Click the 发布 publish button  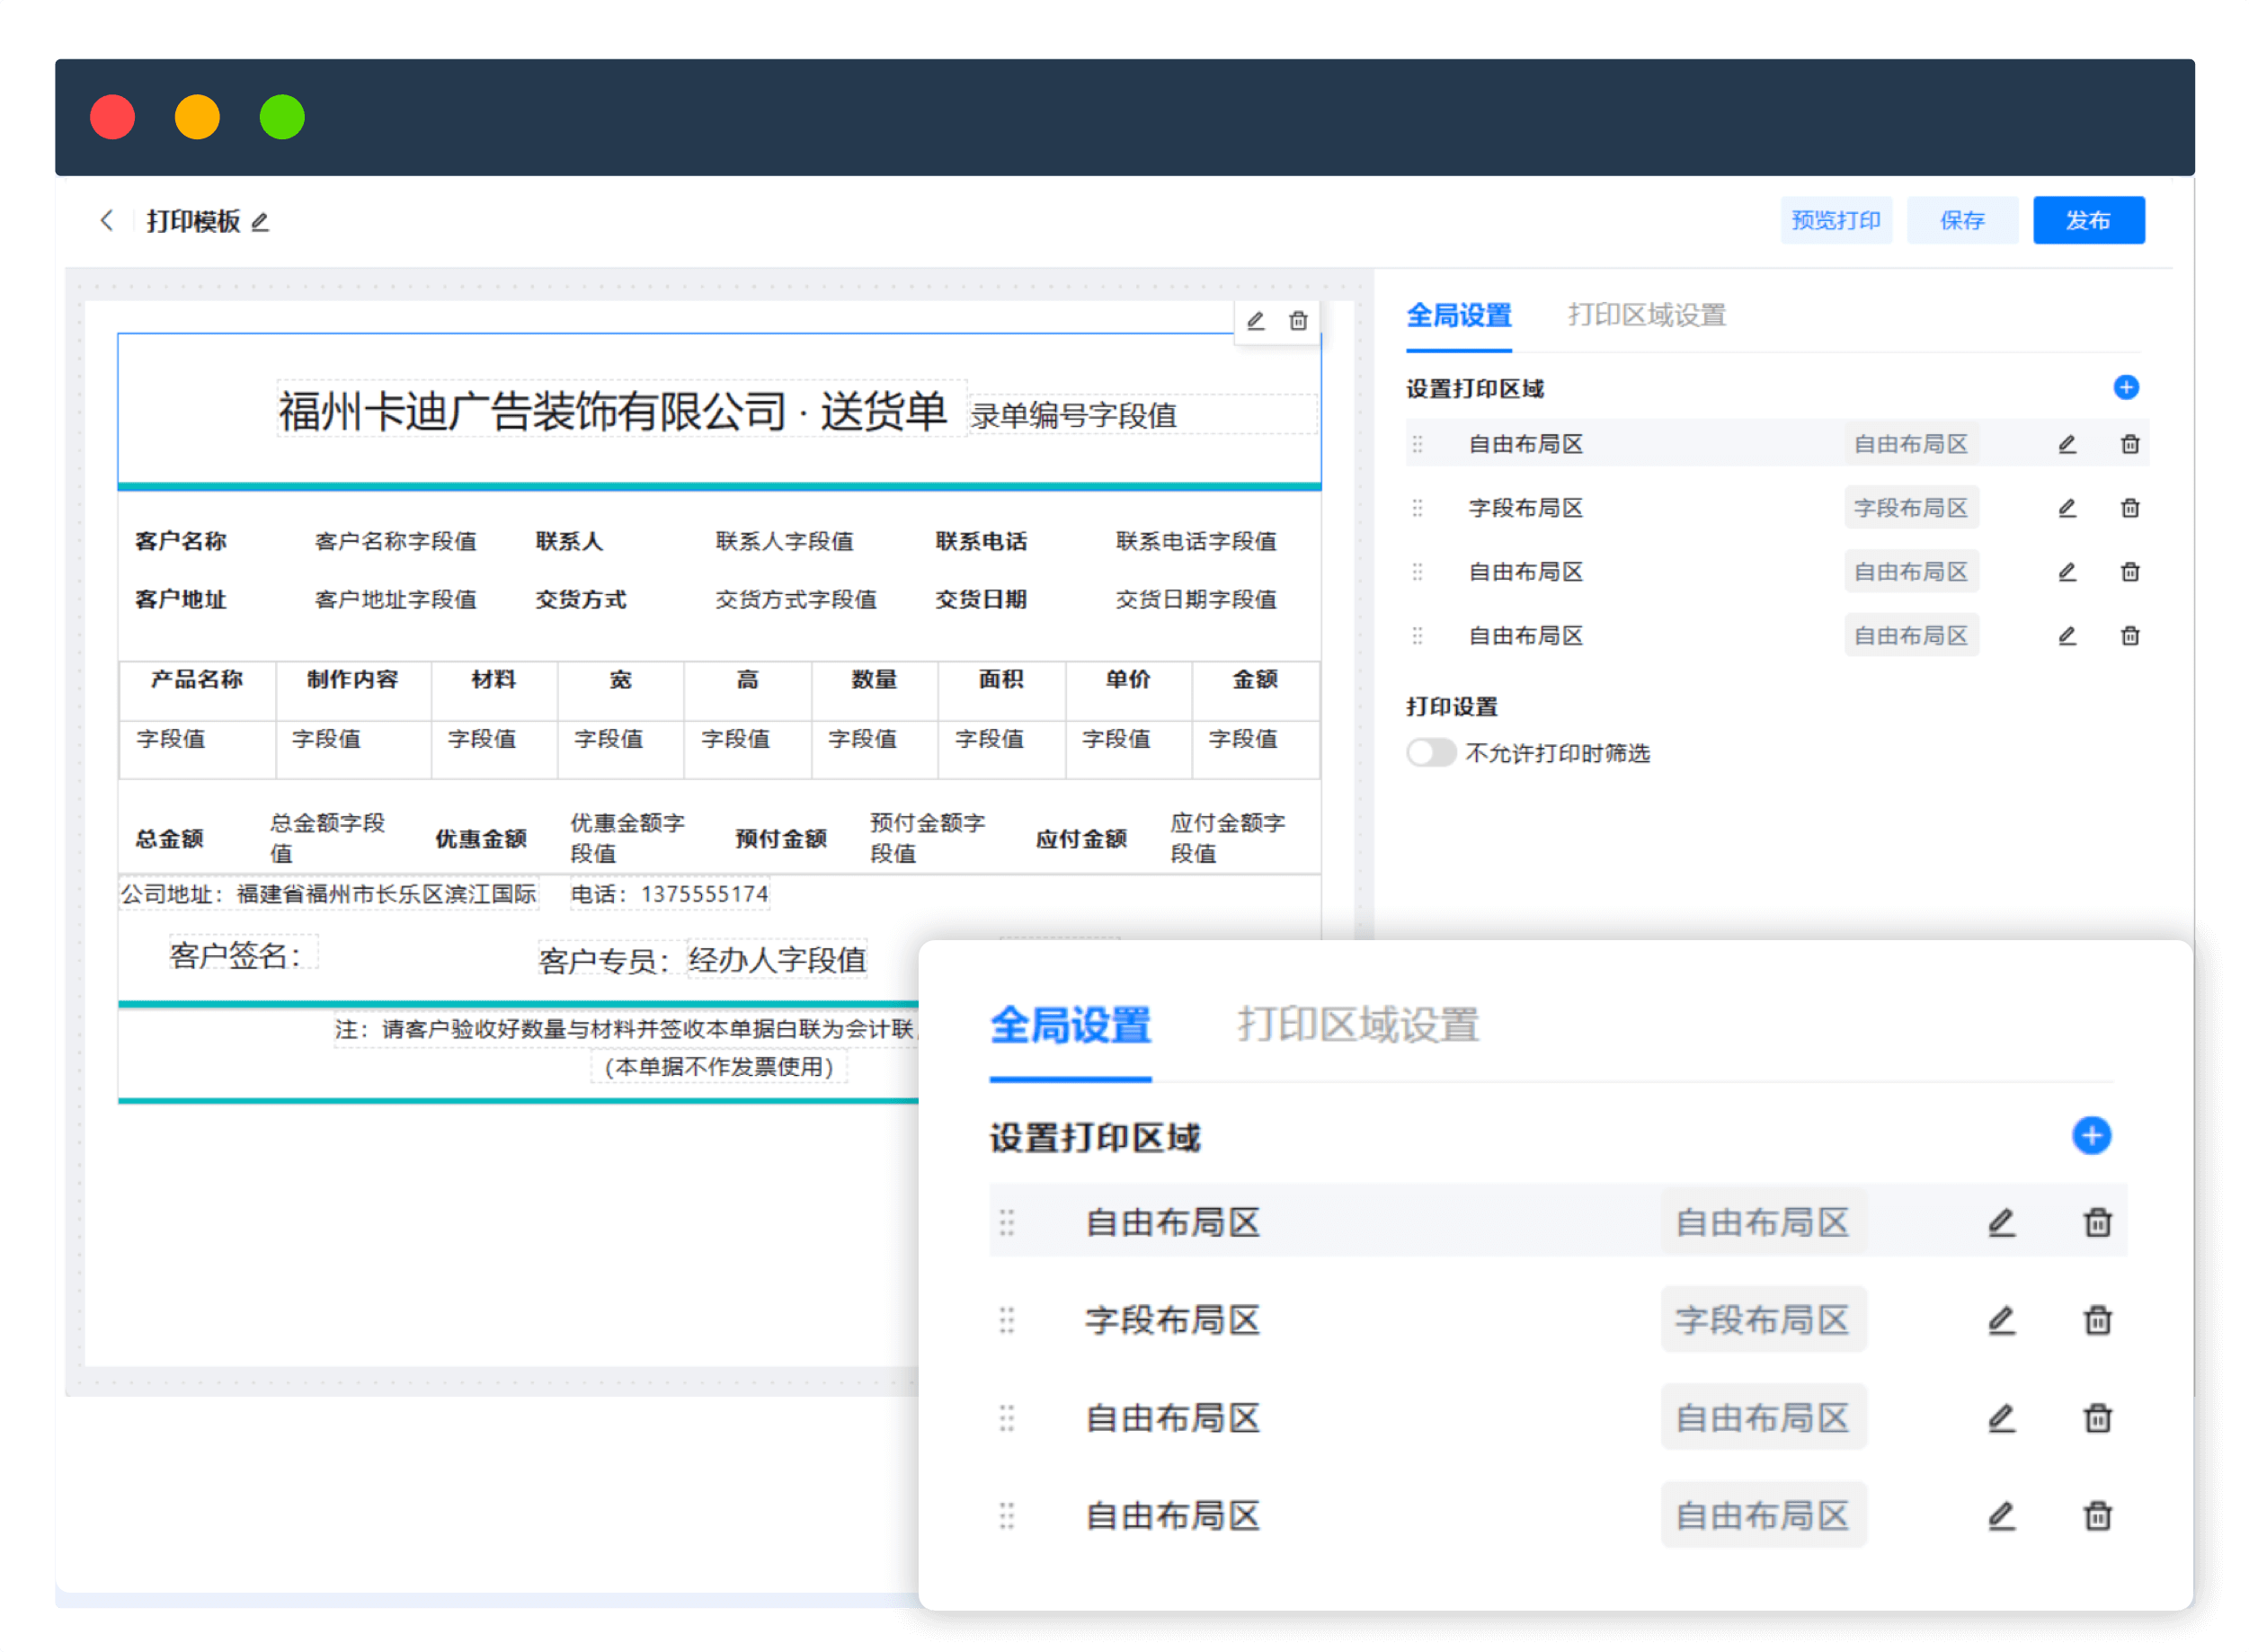(2088, 220)
